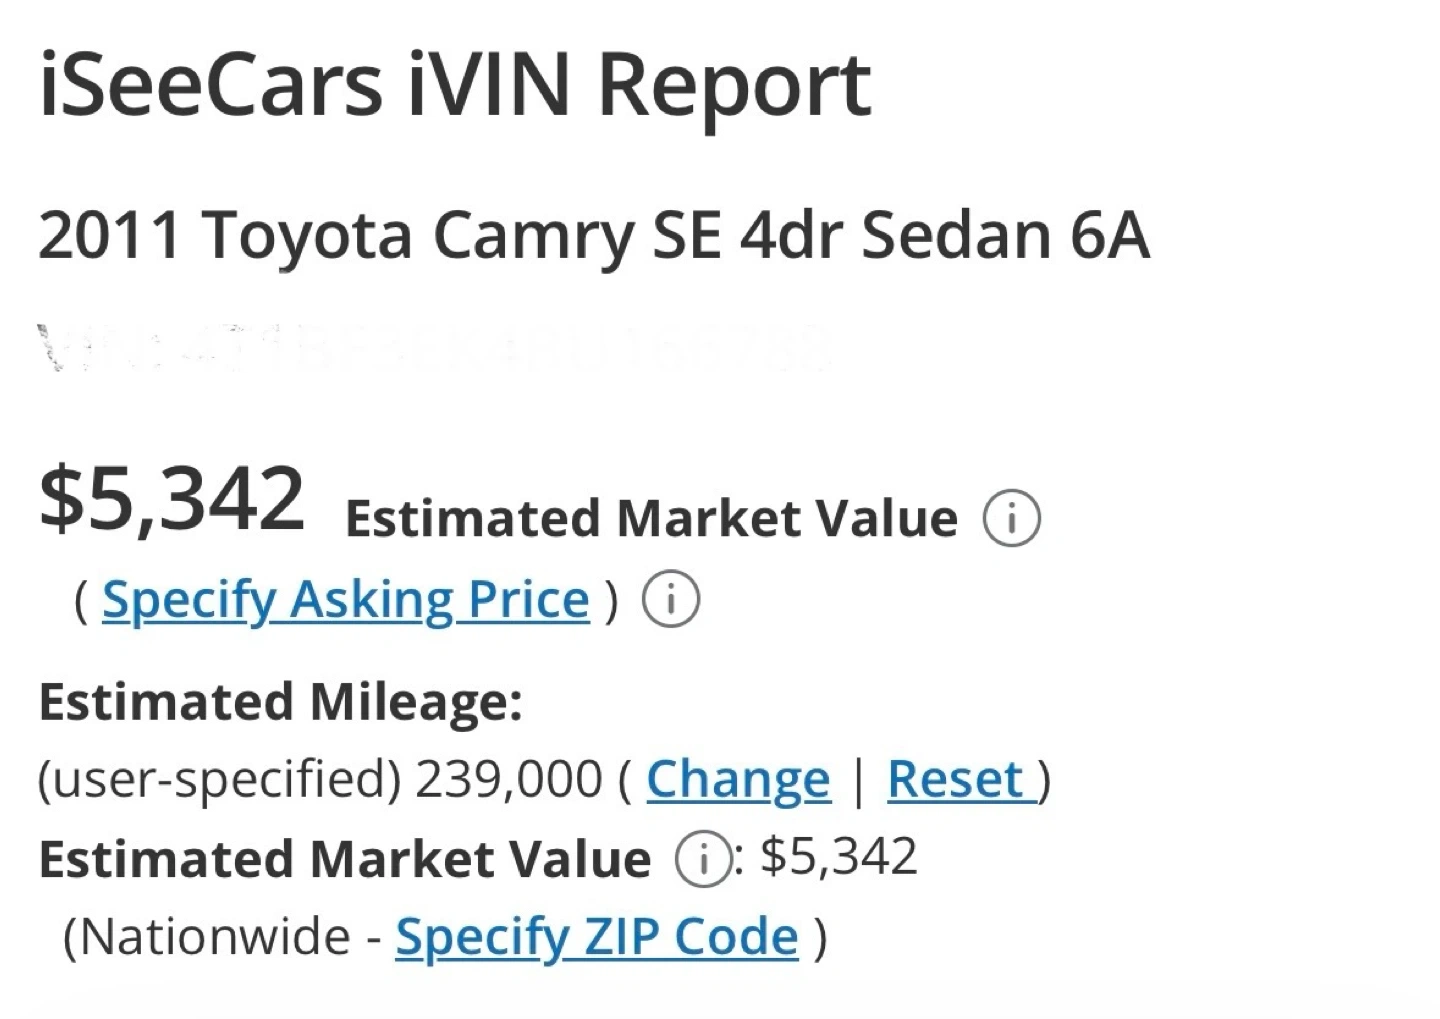Open the Specify Asking Price link
This screenshot has width=1440, height=1019.
point(345,600)
